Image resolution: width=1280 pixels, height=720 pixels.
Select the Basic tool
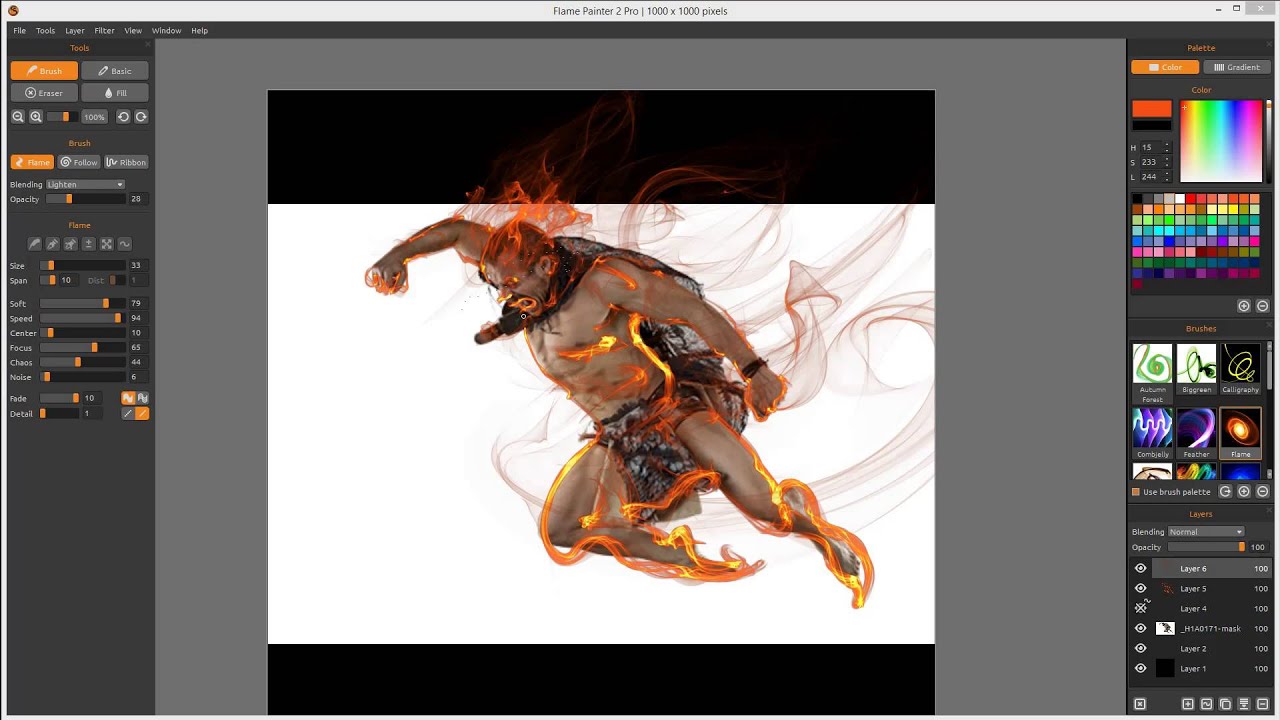(114, 71)
